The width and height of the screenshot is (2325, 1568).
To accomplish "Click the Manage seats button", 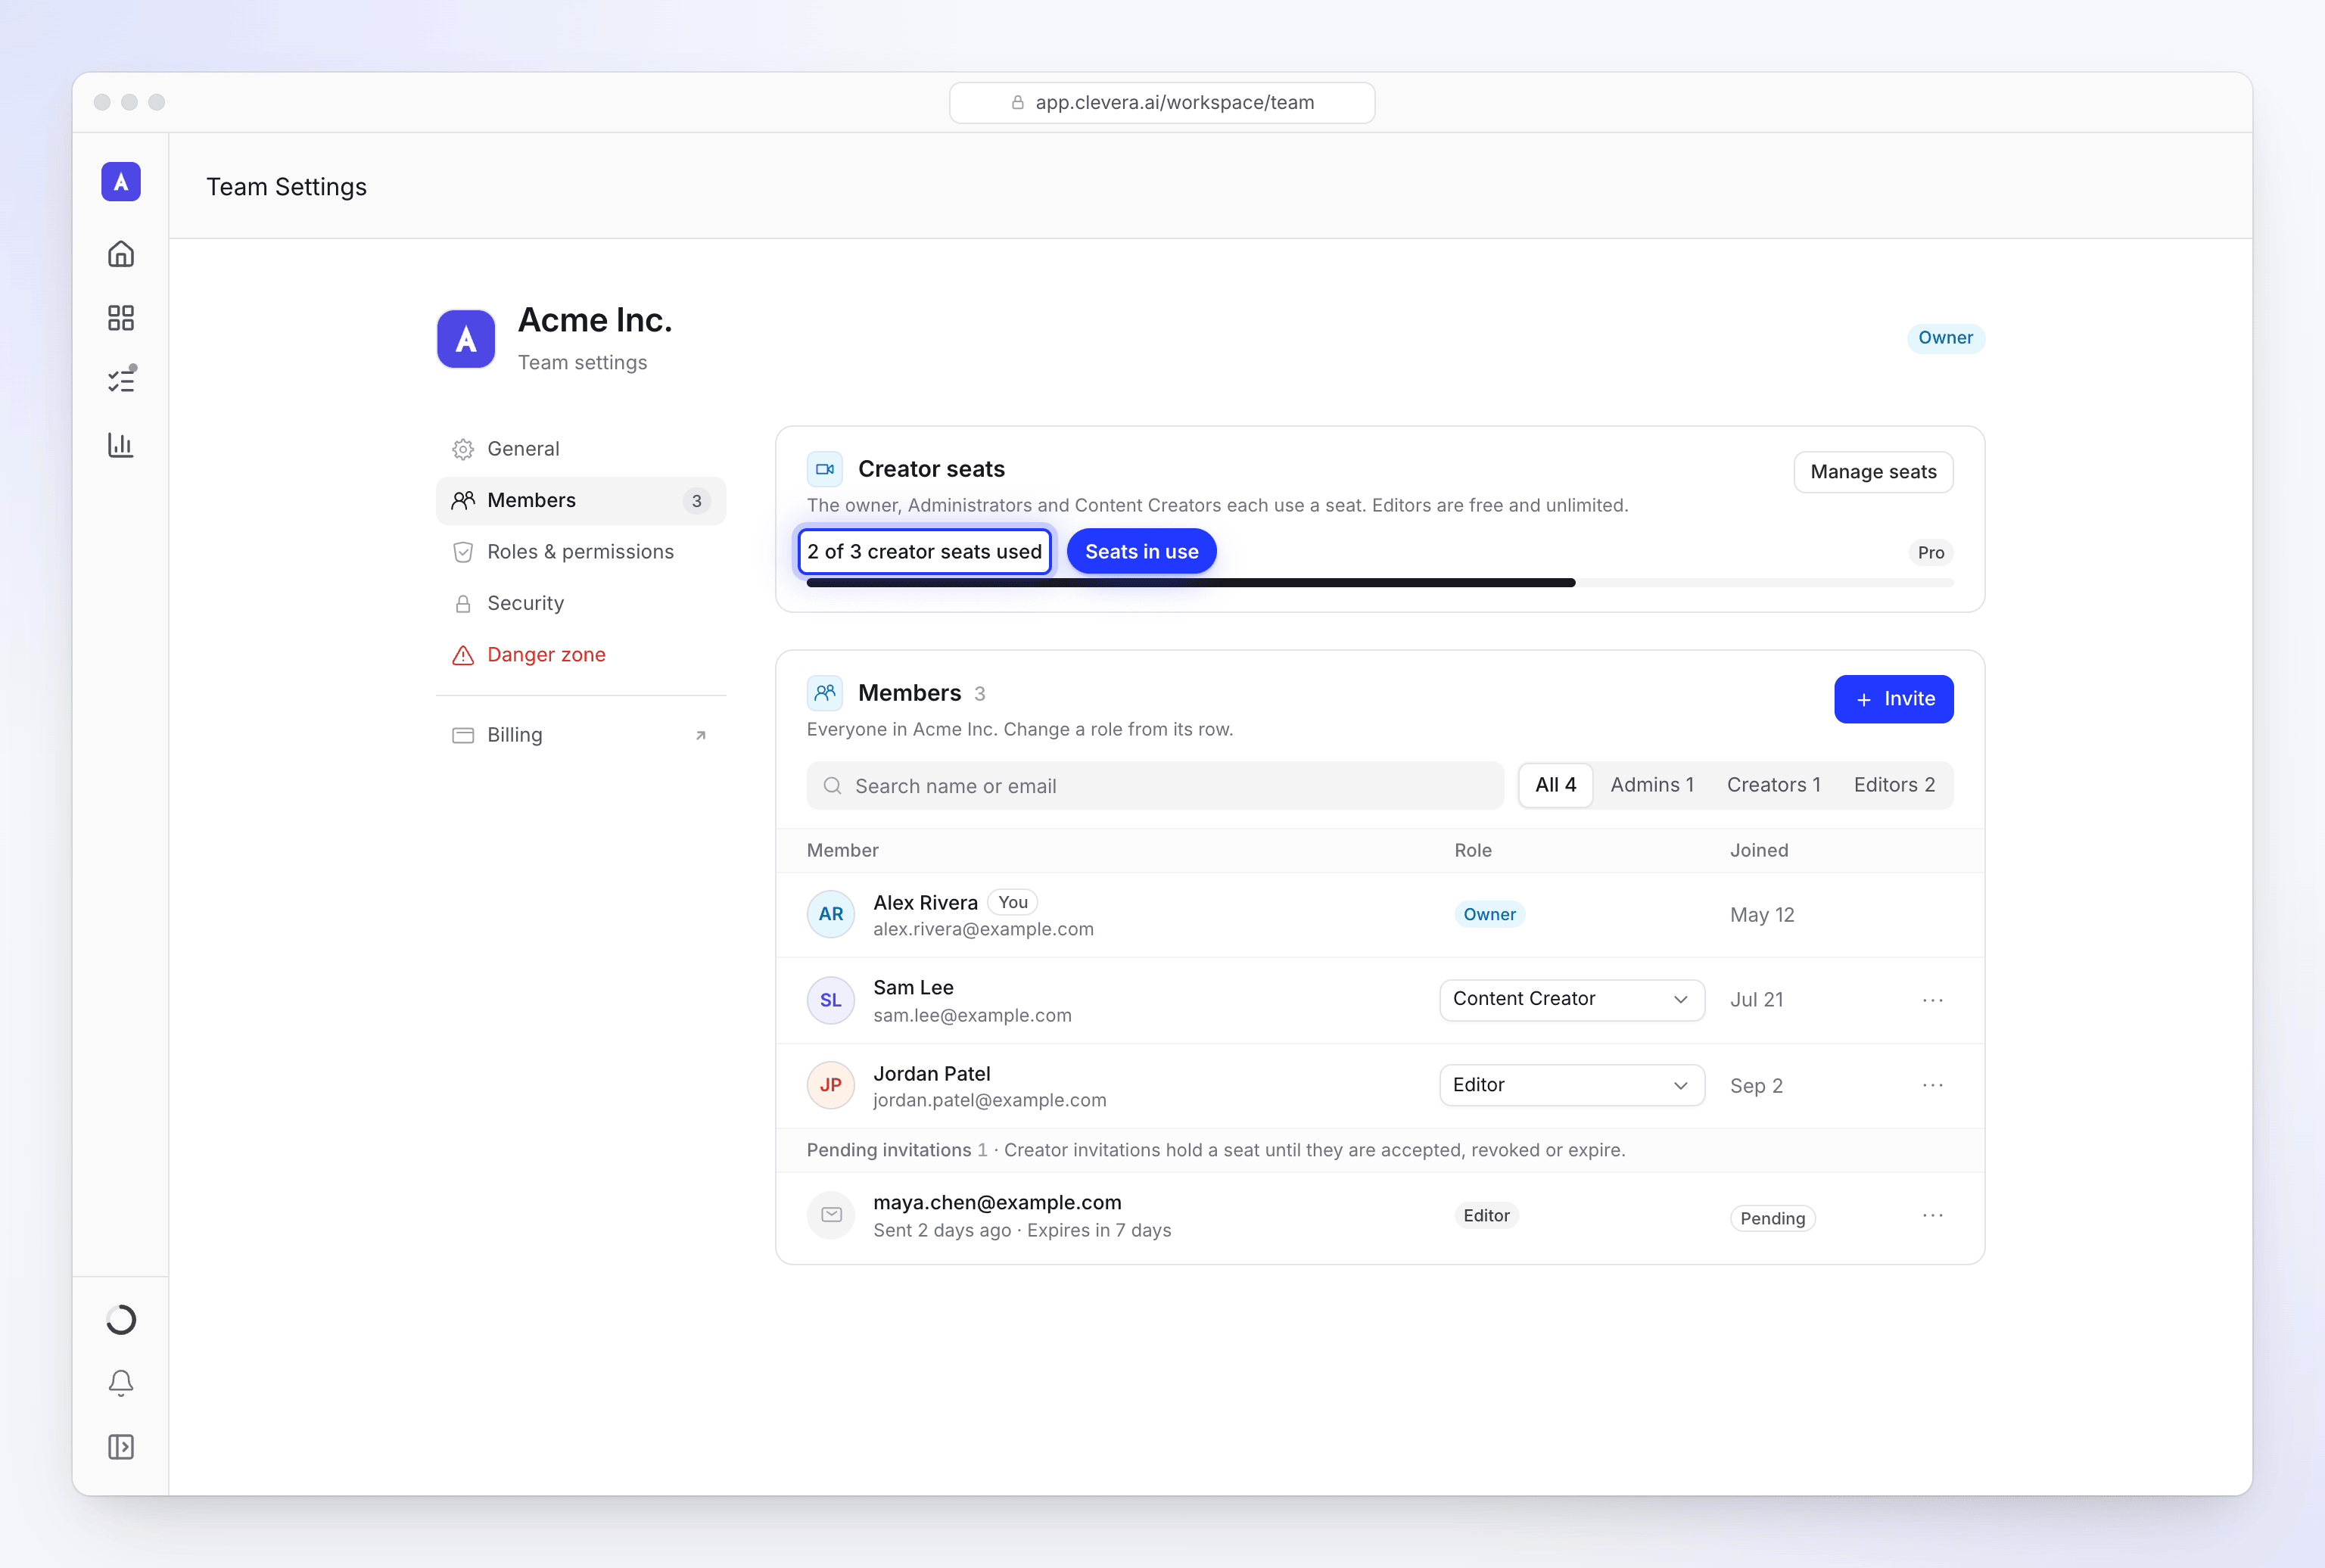I will click(1873, 472).
